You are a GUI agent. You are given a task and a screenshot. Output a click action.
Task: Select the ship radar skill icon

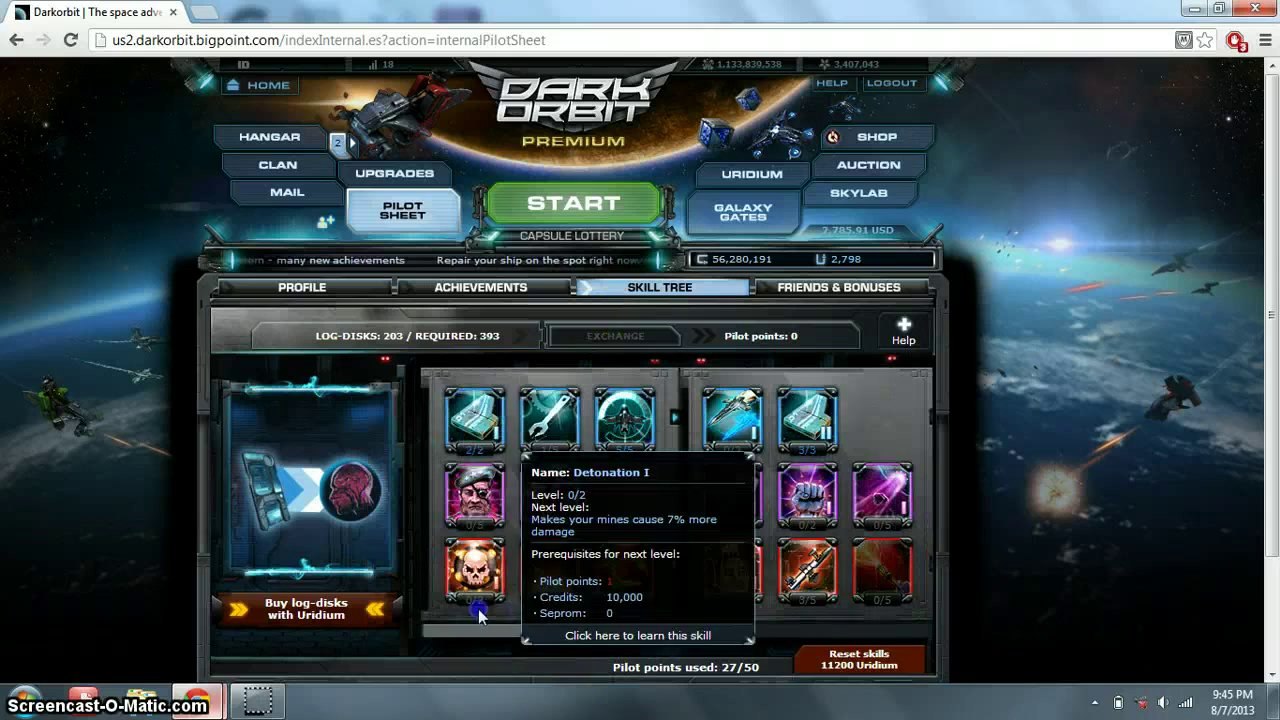tap(625, 420)
